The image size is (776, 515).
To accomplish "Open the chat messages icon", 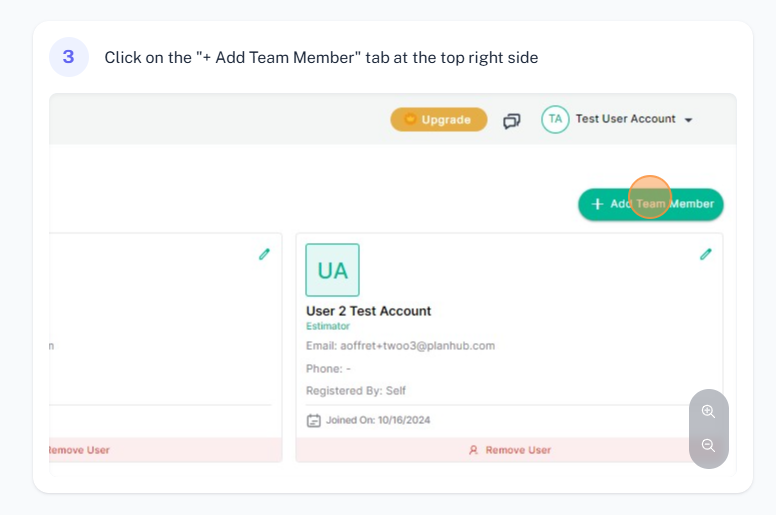I will click(x=512, y=120).
